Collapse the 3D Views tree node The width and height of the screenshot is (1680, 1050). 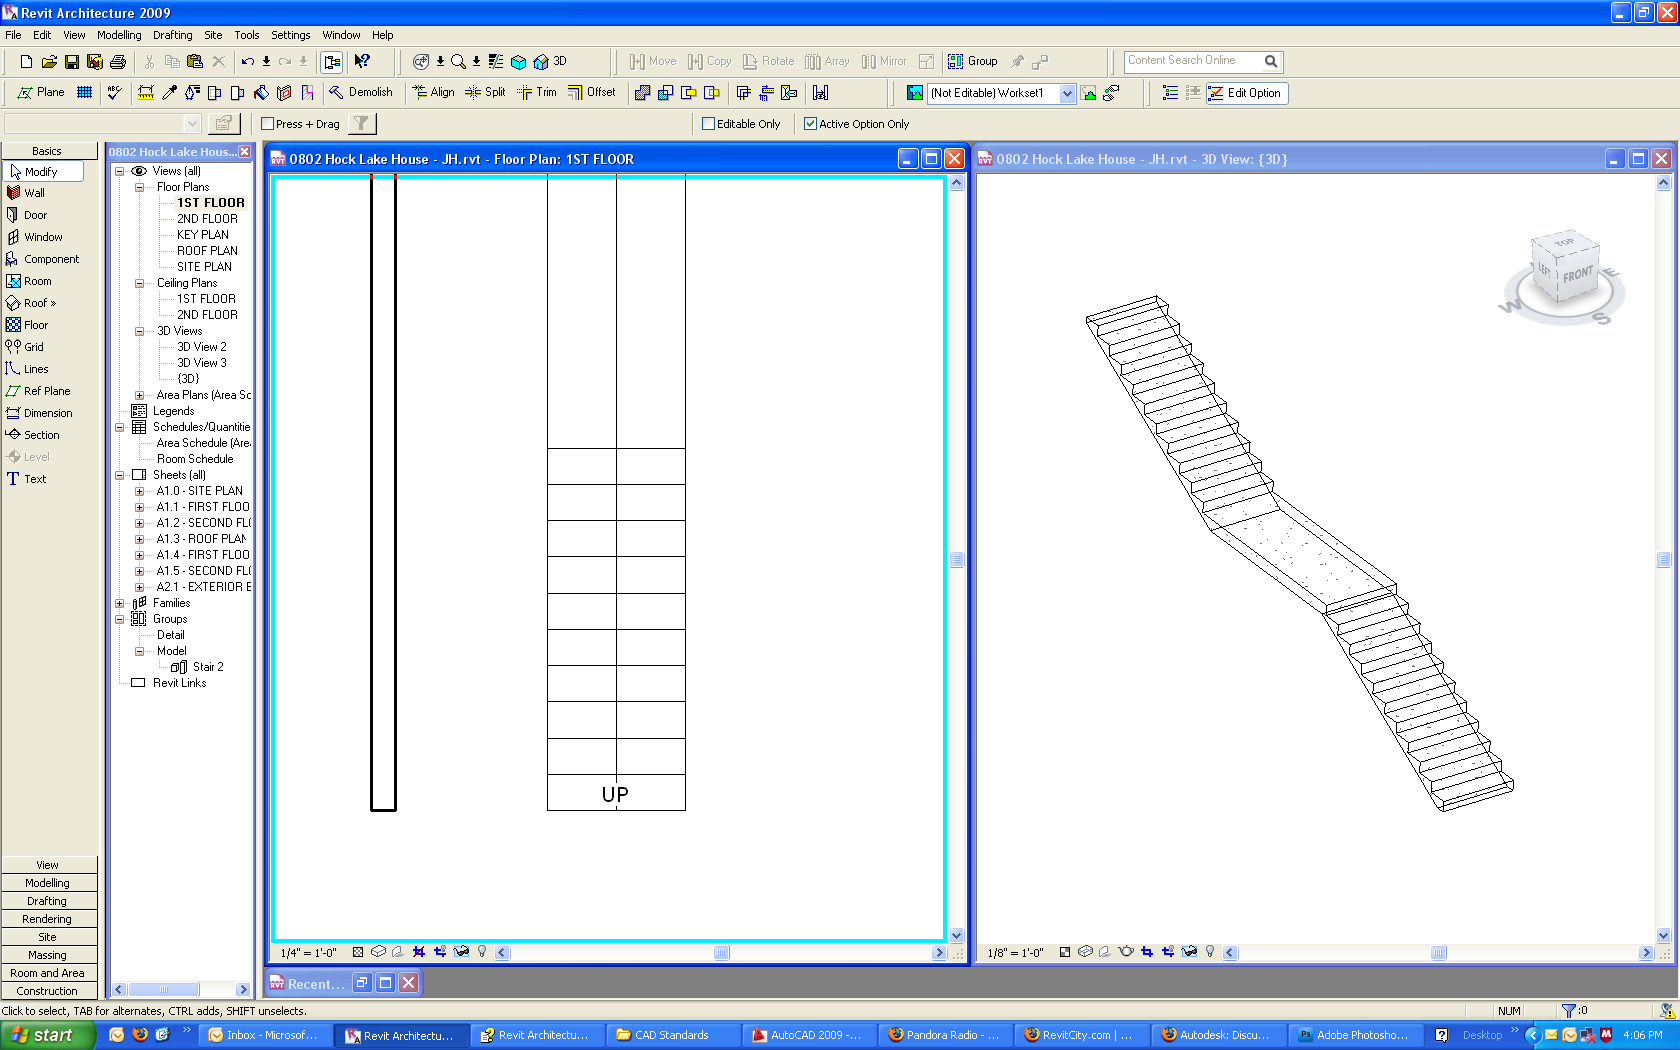140,331
